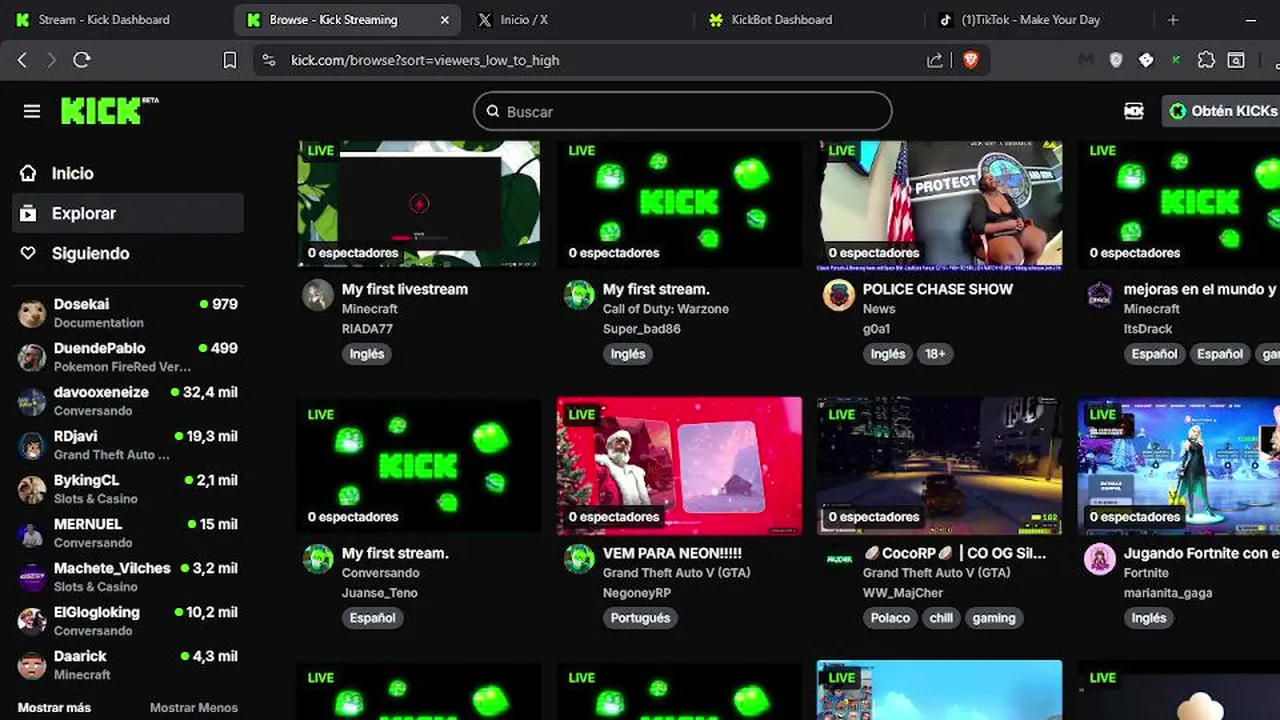Open the hamburger sidebar menu
The width and height of the screenshot is (1280, 720).
[32, 111]
